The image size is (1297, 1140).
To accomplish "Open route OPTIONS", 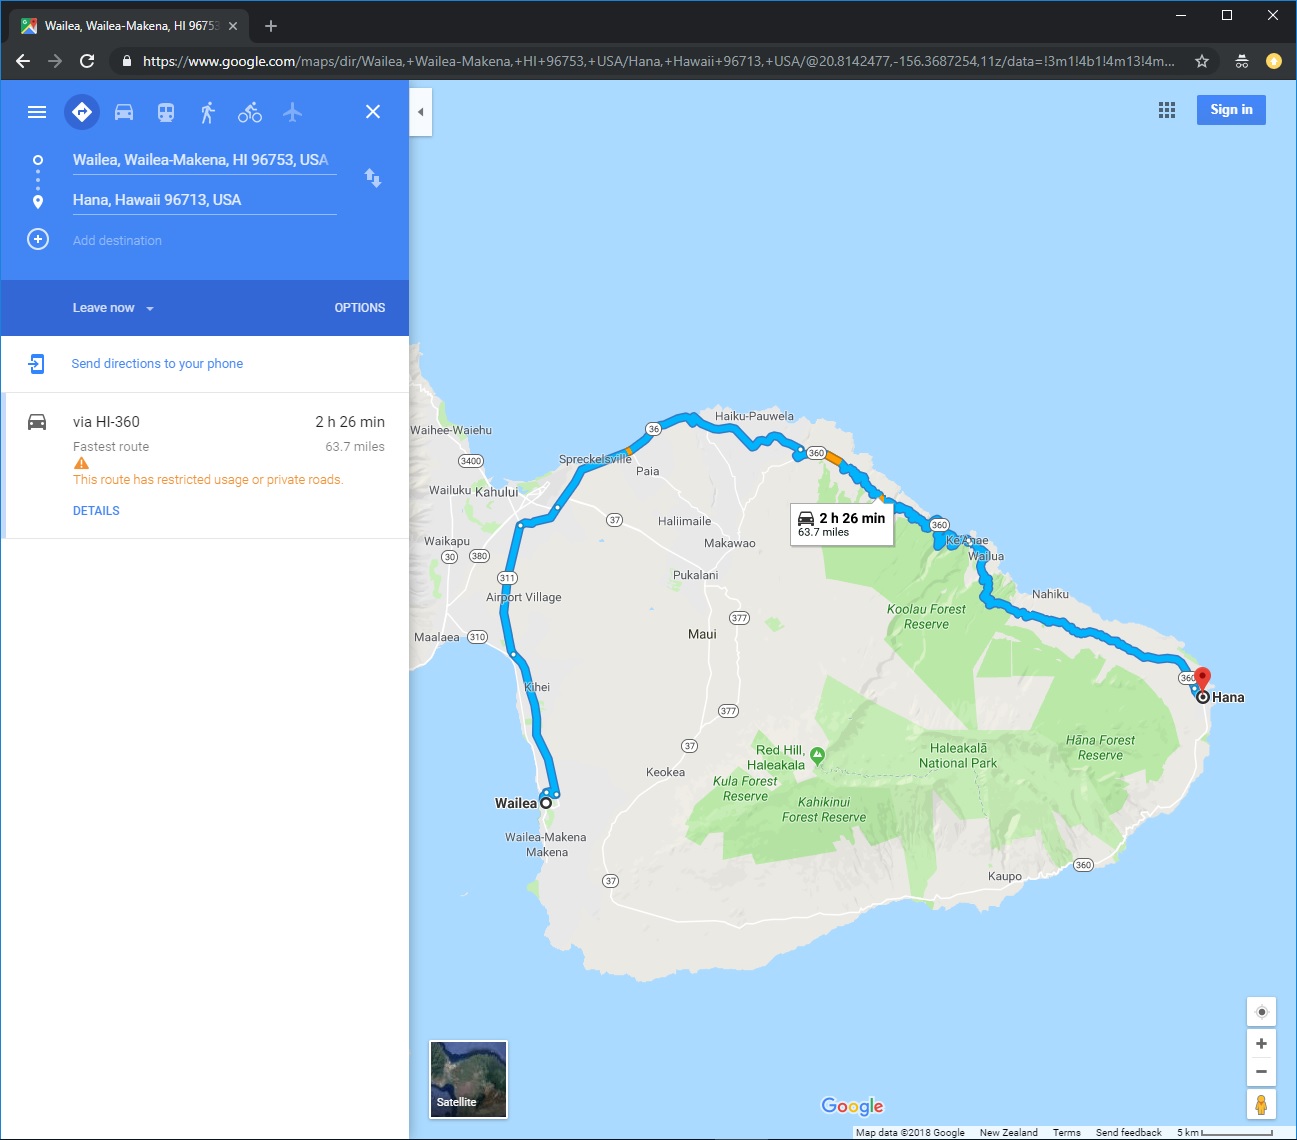I will tap(360, 308).
